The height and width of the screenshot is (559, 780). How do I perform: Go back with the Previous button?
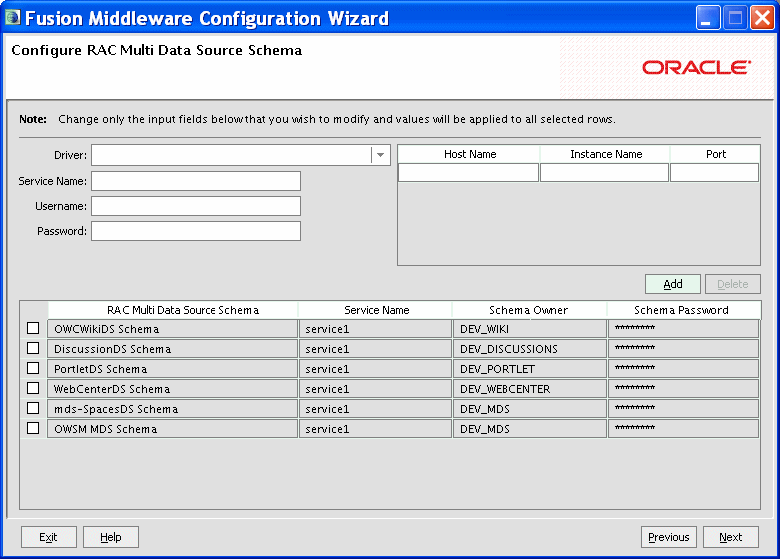pos(669,537)
